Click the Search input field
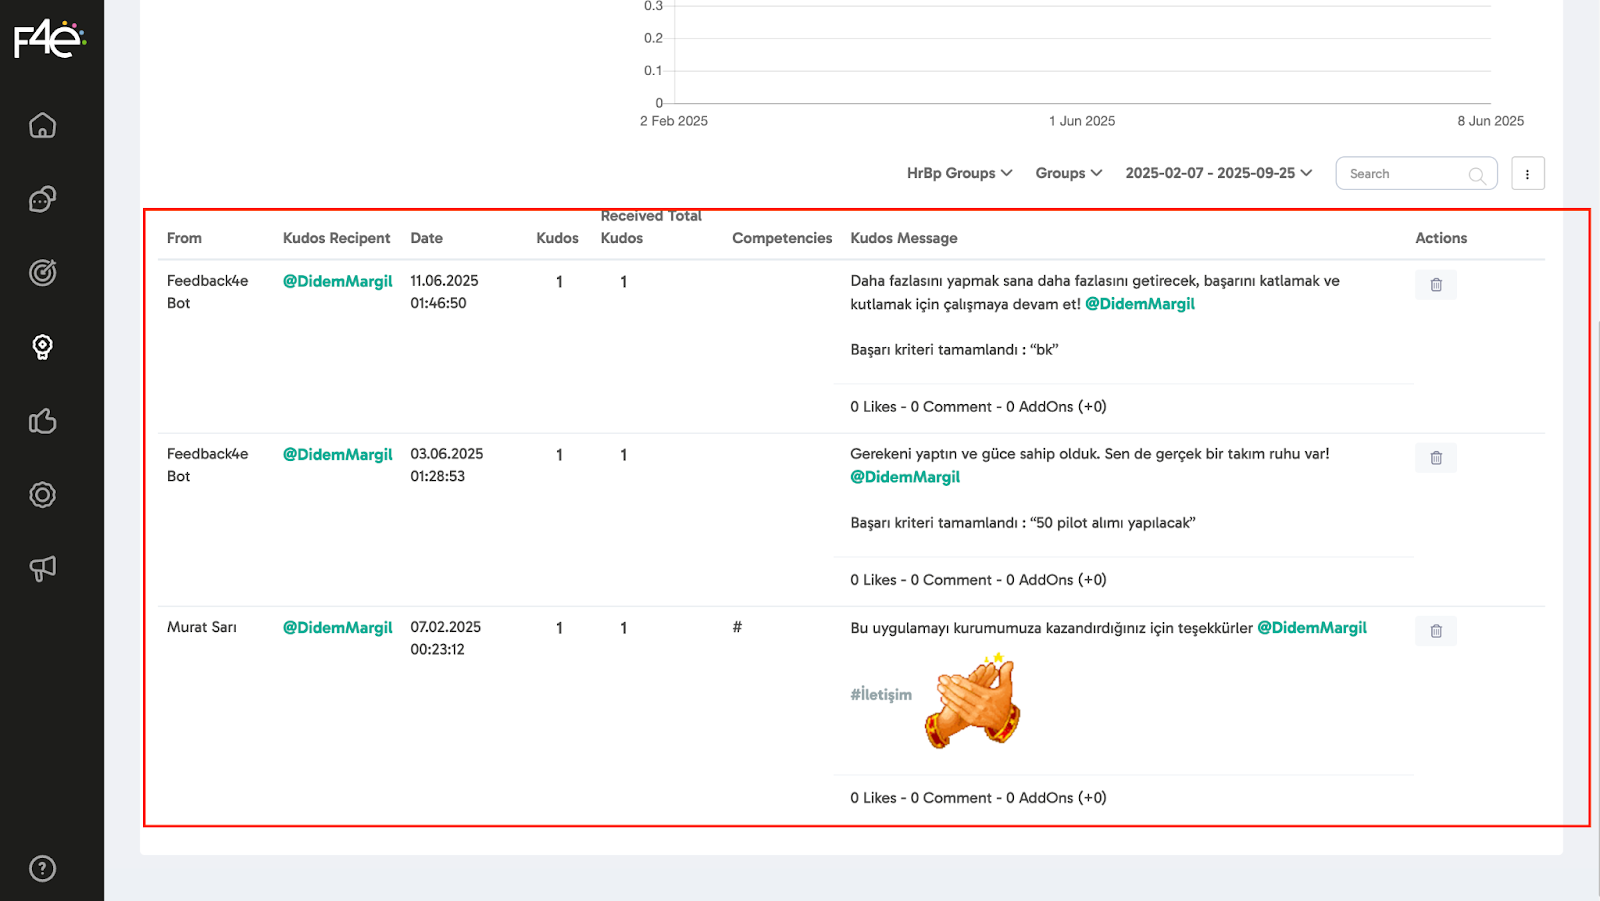This screenshot has width=1600, height=901. tap(1405, 174)
